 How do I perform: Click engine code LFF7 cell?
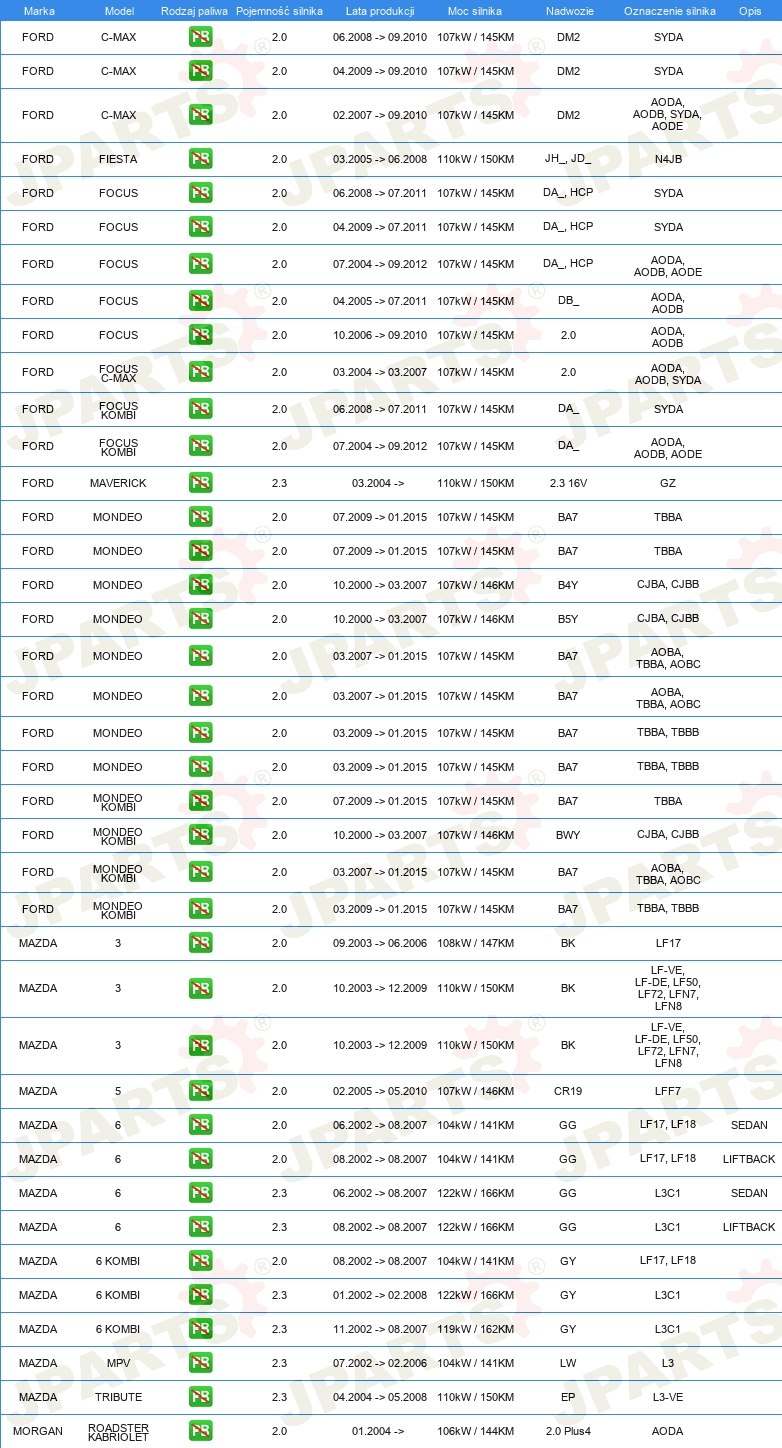pyautogui.click(x=668, y=1091)
